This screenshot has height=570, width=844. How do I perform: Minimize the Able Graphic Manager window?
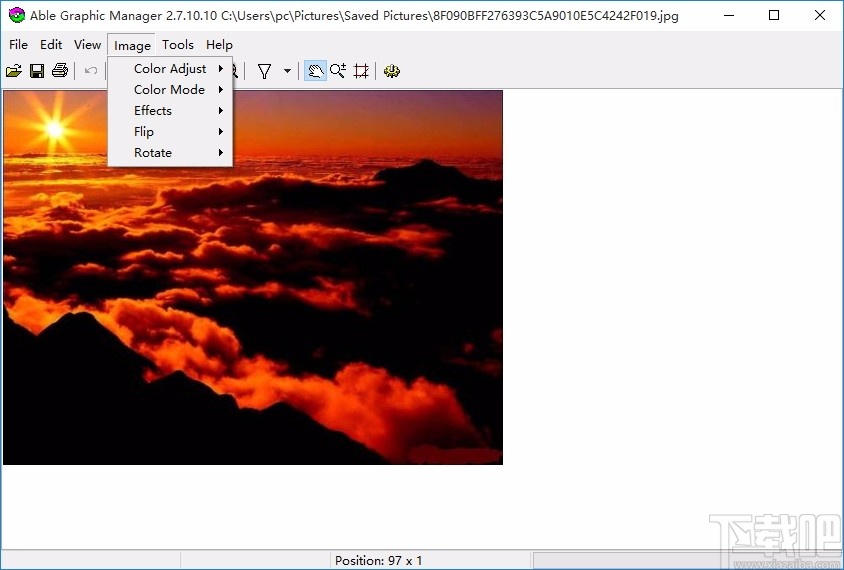(x=728, y=15)
